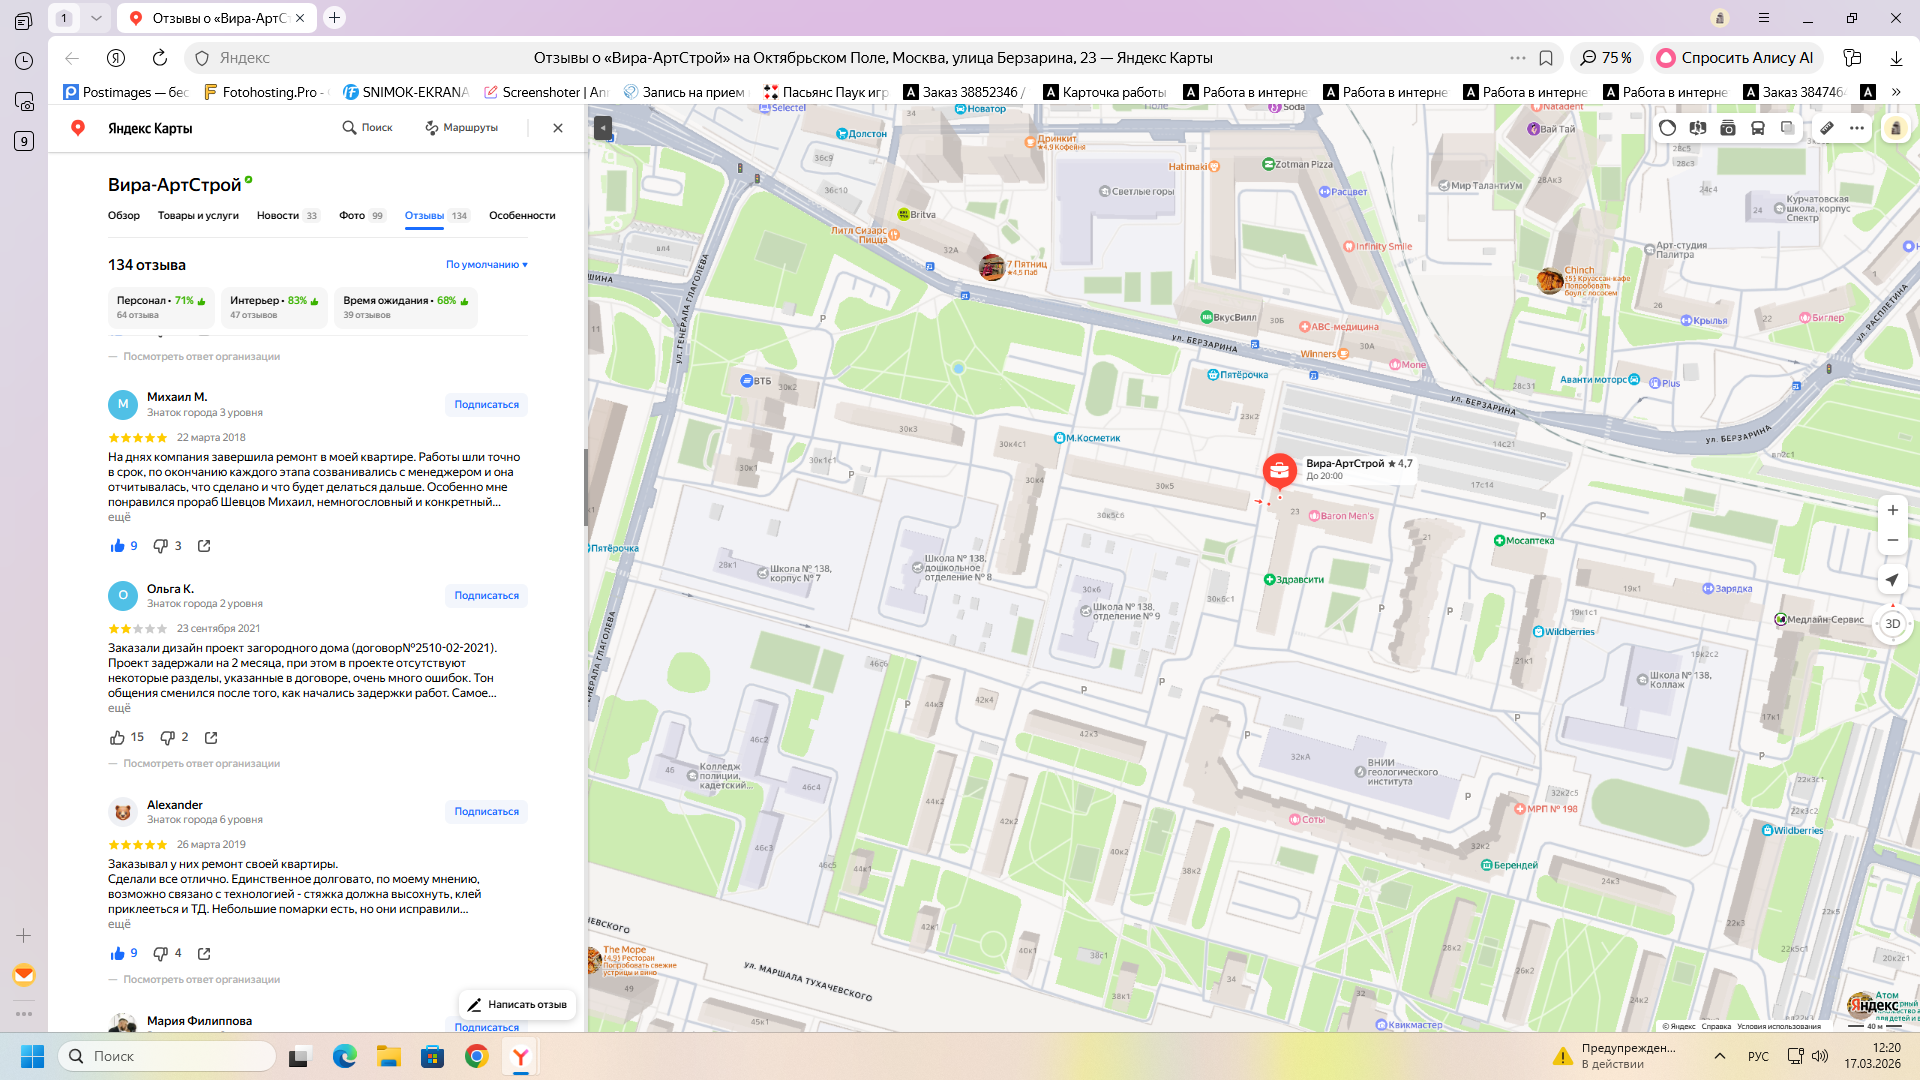The height and width of the screenshot is (1080, 1920).
Task: Open map photos layer icon
Action: [x=1727, y=128]
